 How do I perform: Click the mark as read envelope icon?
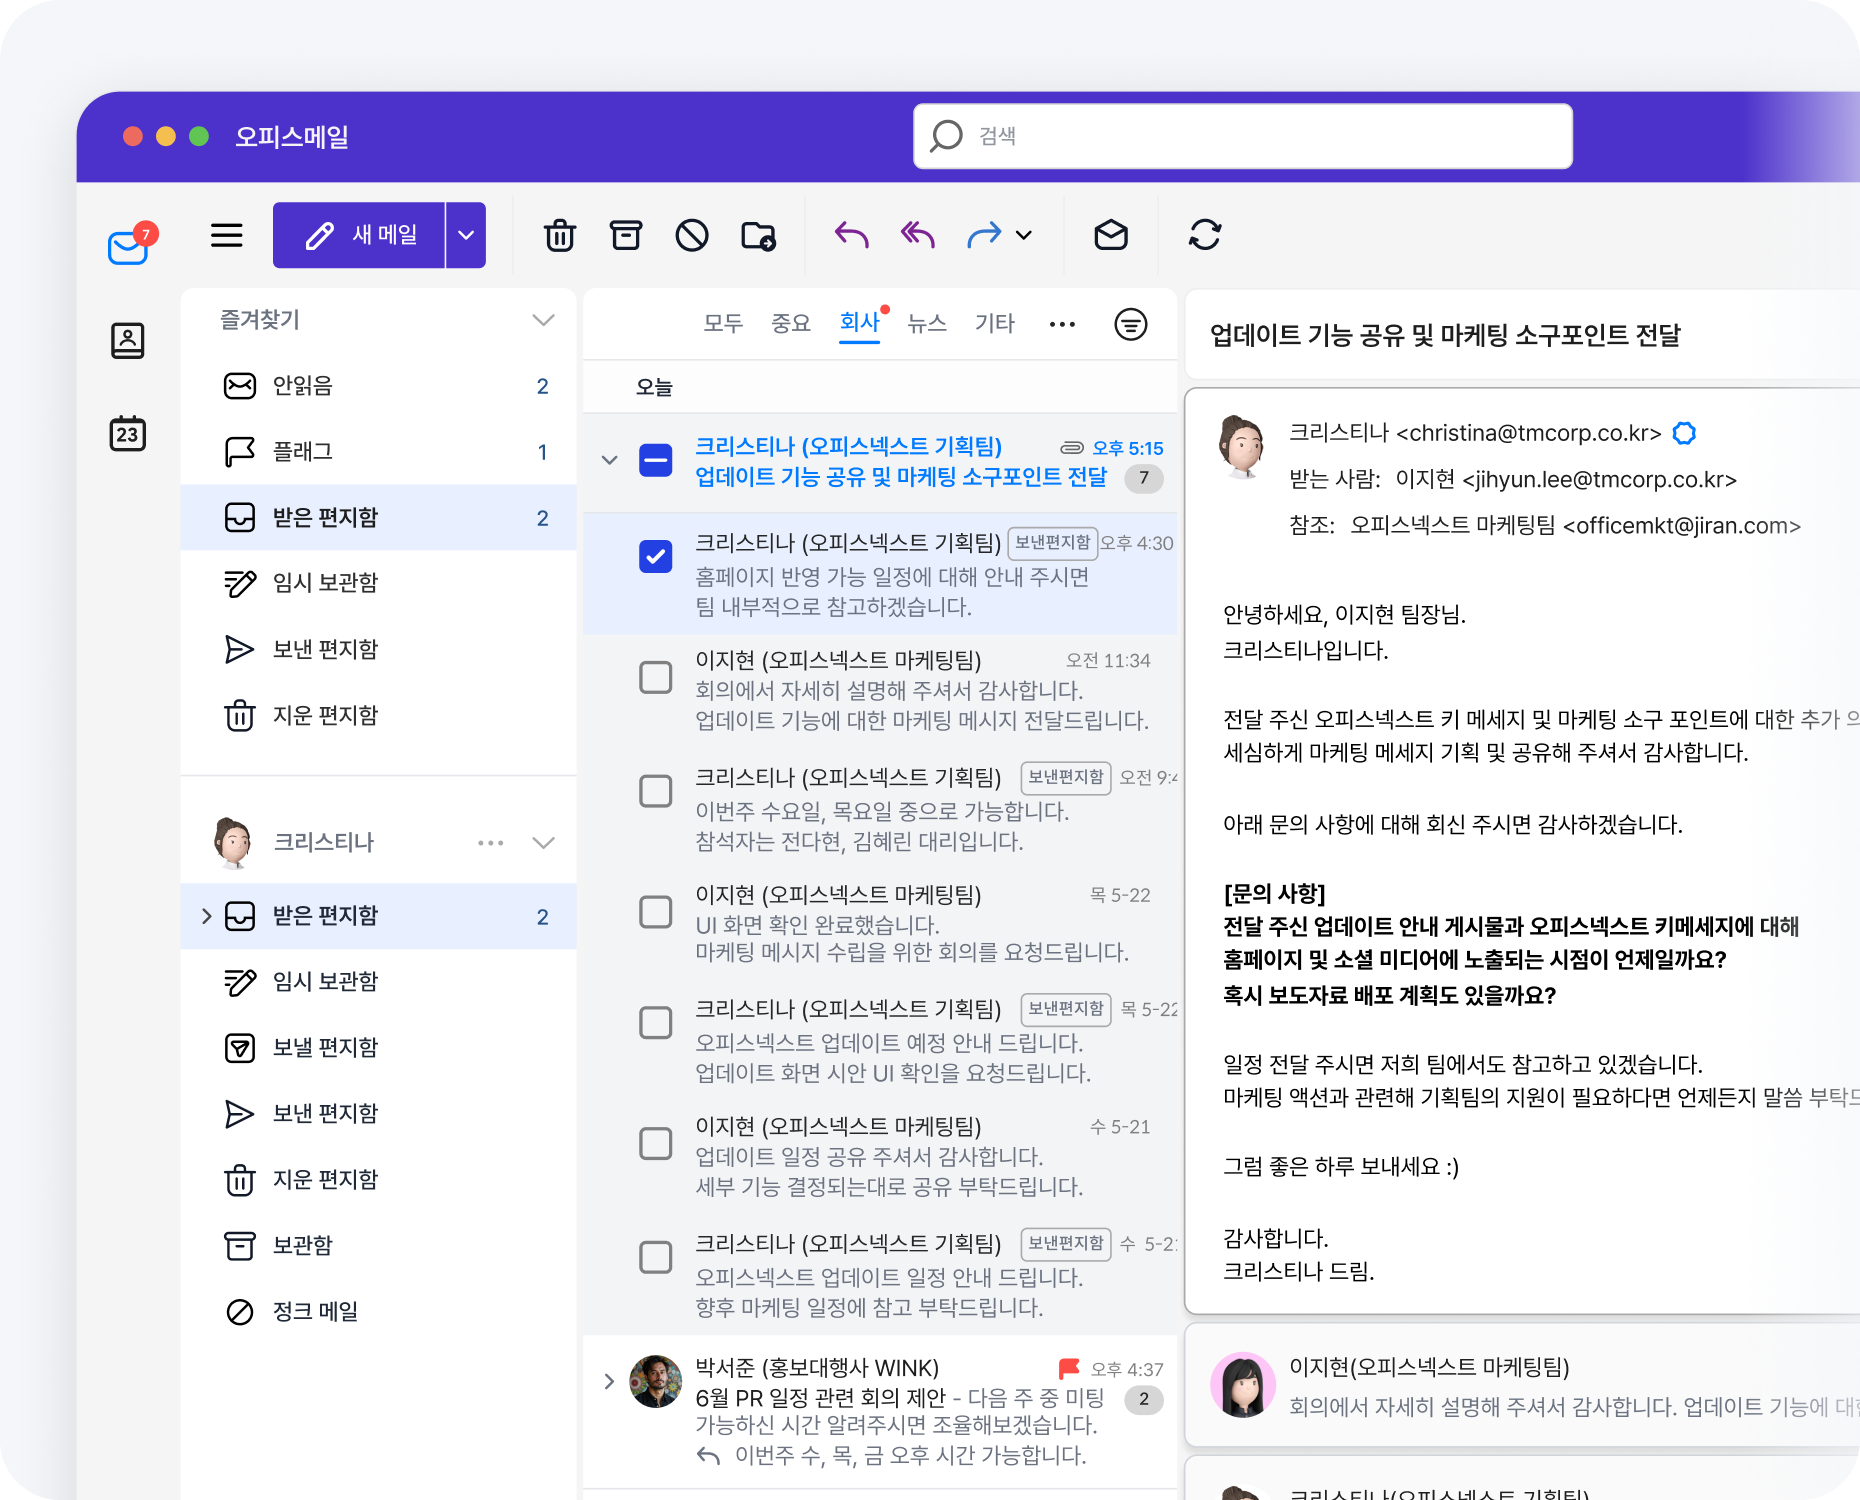click(x=1111, y=236)
